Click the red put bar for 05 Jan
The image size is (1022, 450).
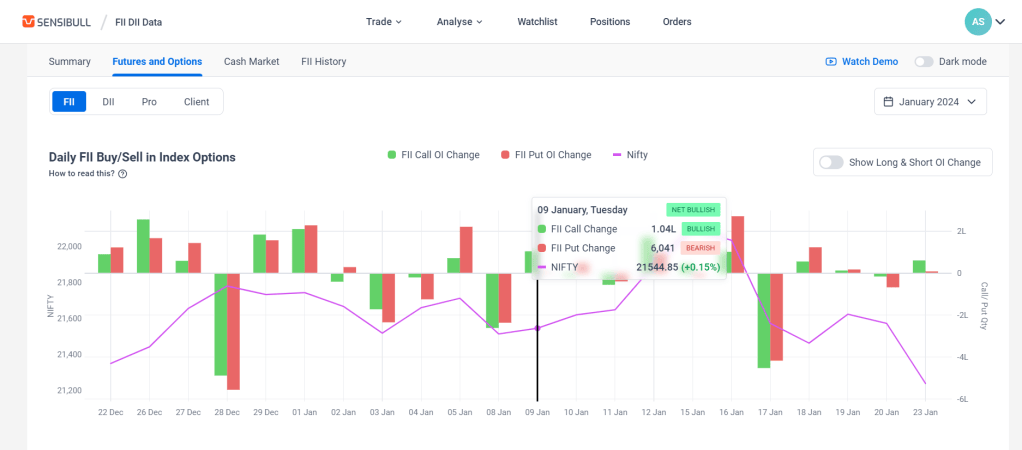pyautogui.click(x=466, y=250)
